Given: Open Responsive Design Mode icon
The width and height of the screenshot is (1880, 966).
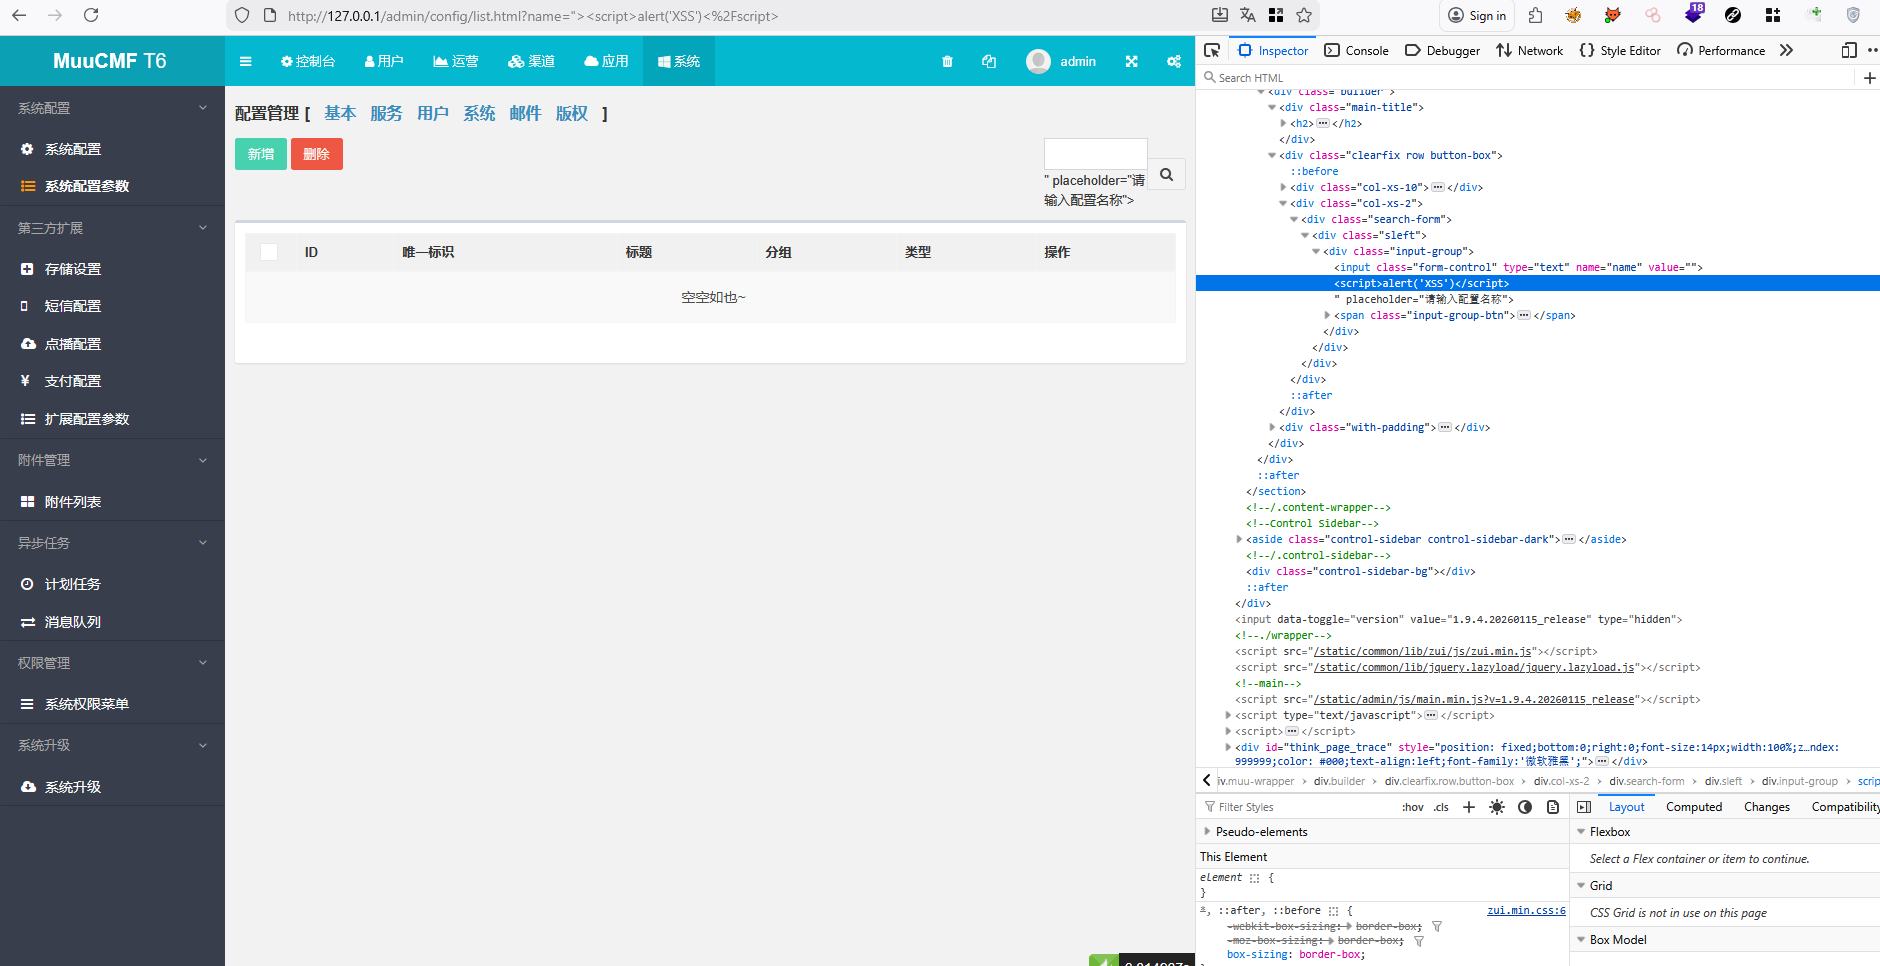Looking at the screenshot, I should tap(1848, 51).
